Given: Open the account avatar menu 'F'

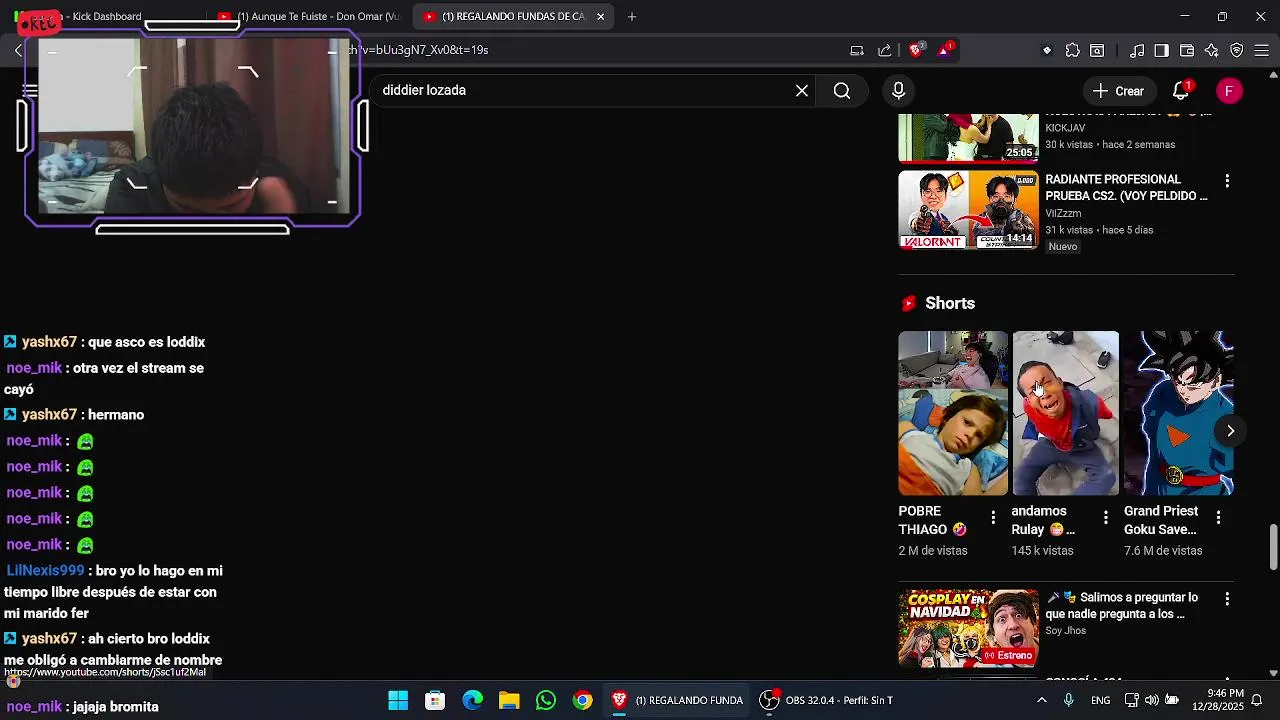Looking at the screenshot, I should (1229, 91).
